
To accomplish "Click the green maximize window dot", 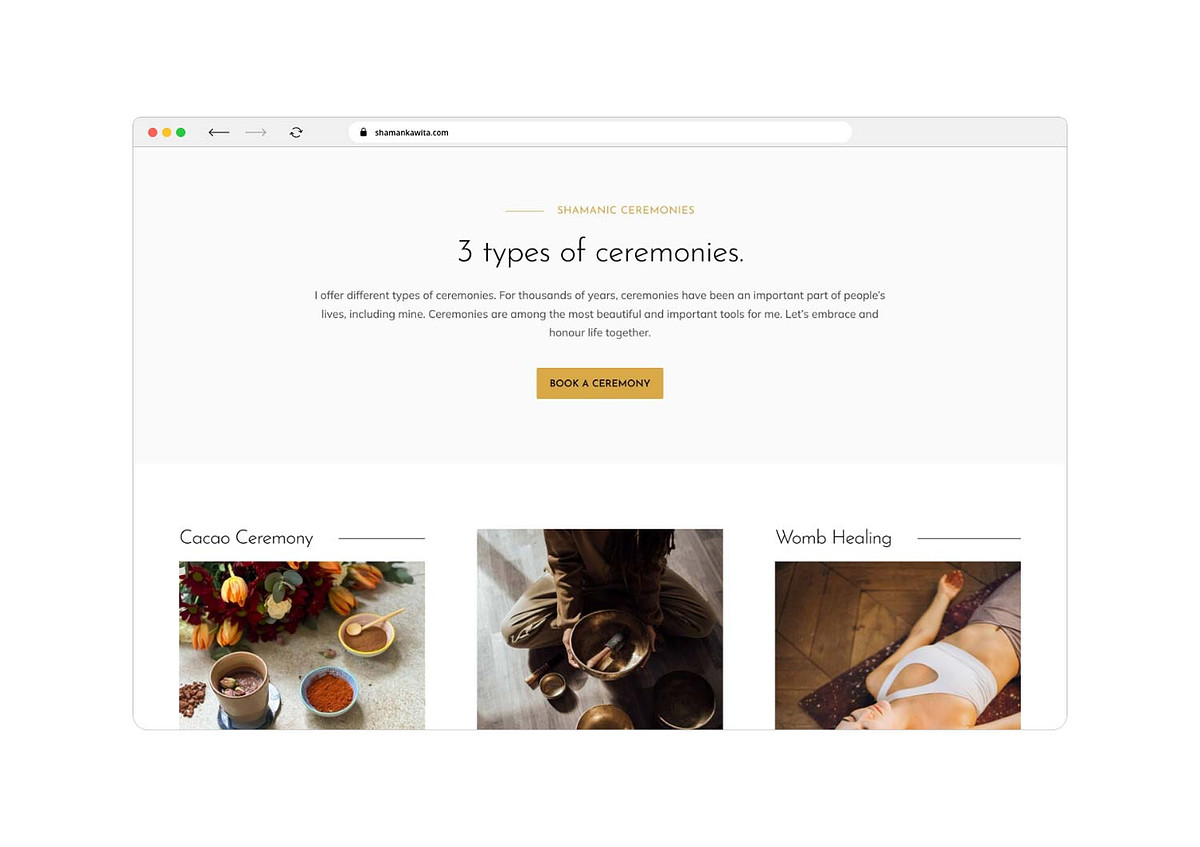I will pyautogui.click(x=181, y=132).
